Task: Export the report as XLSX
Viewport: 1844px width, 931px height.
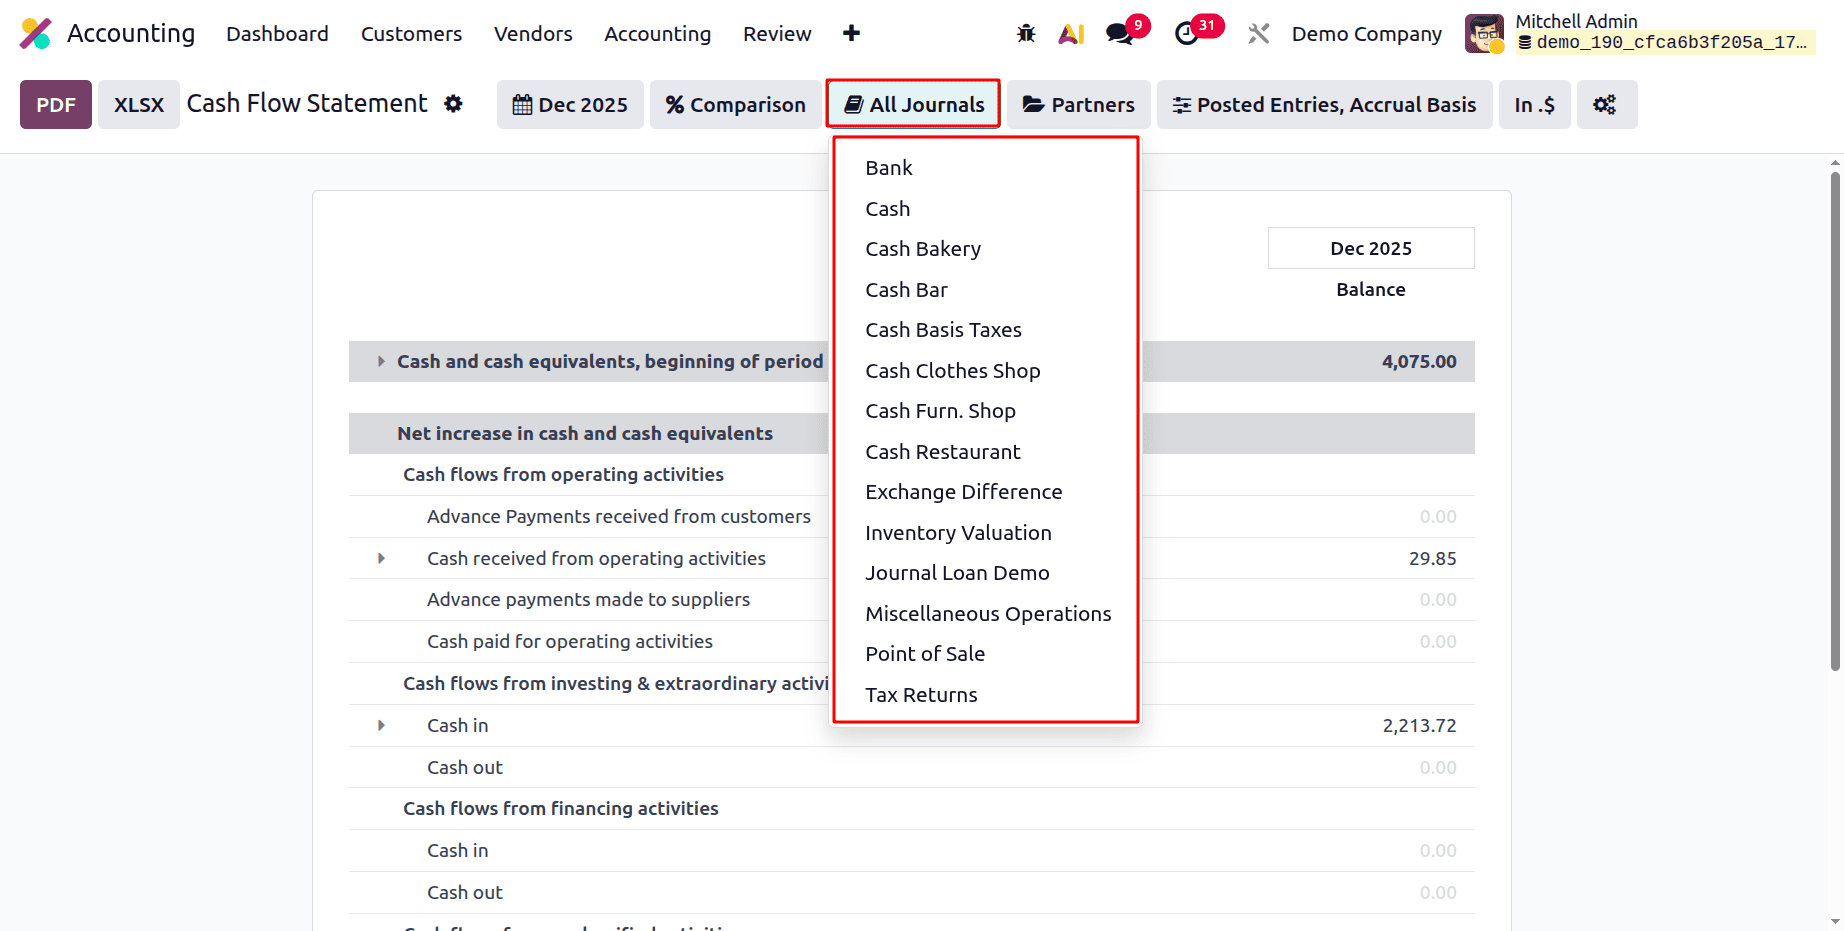Action: pos(138,104)
